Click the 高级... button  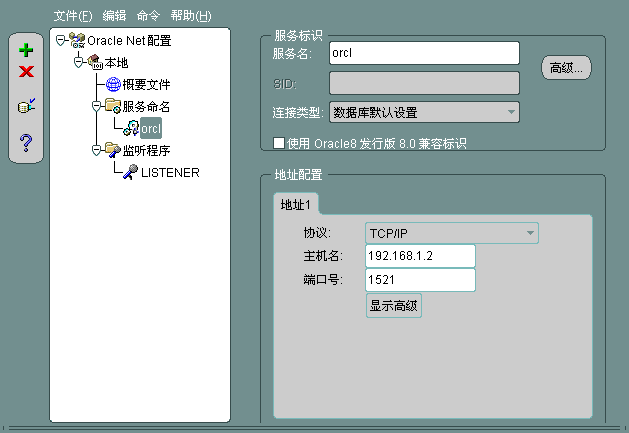click(x=566, y=68)
